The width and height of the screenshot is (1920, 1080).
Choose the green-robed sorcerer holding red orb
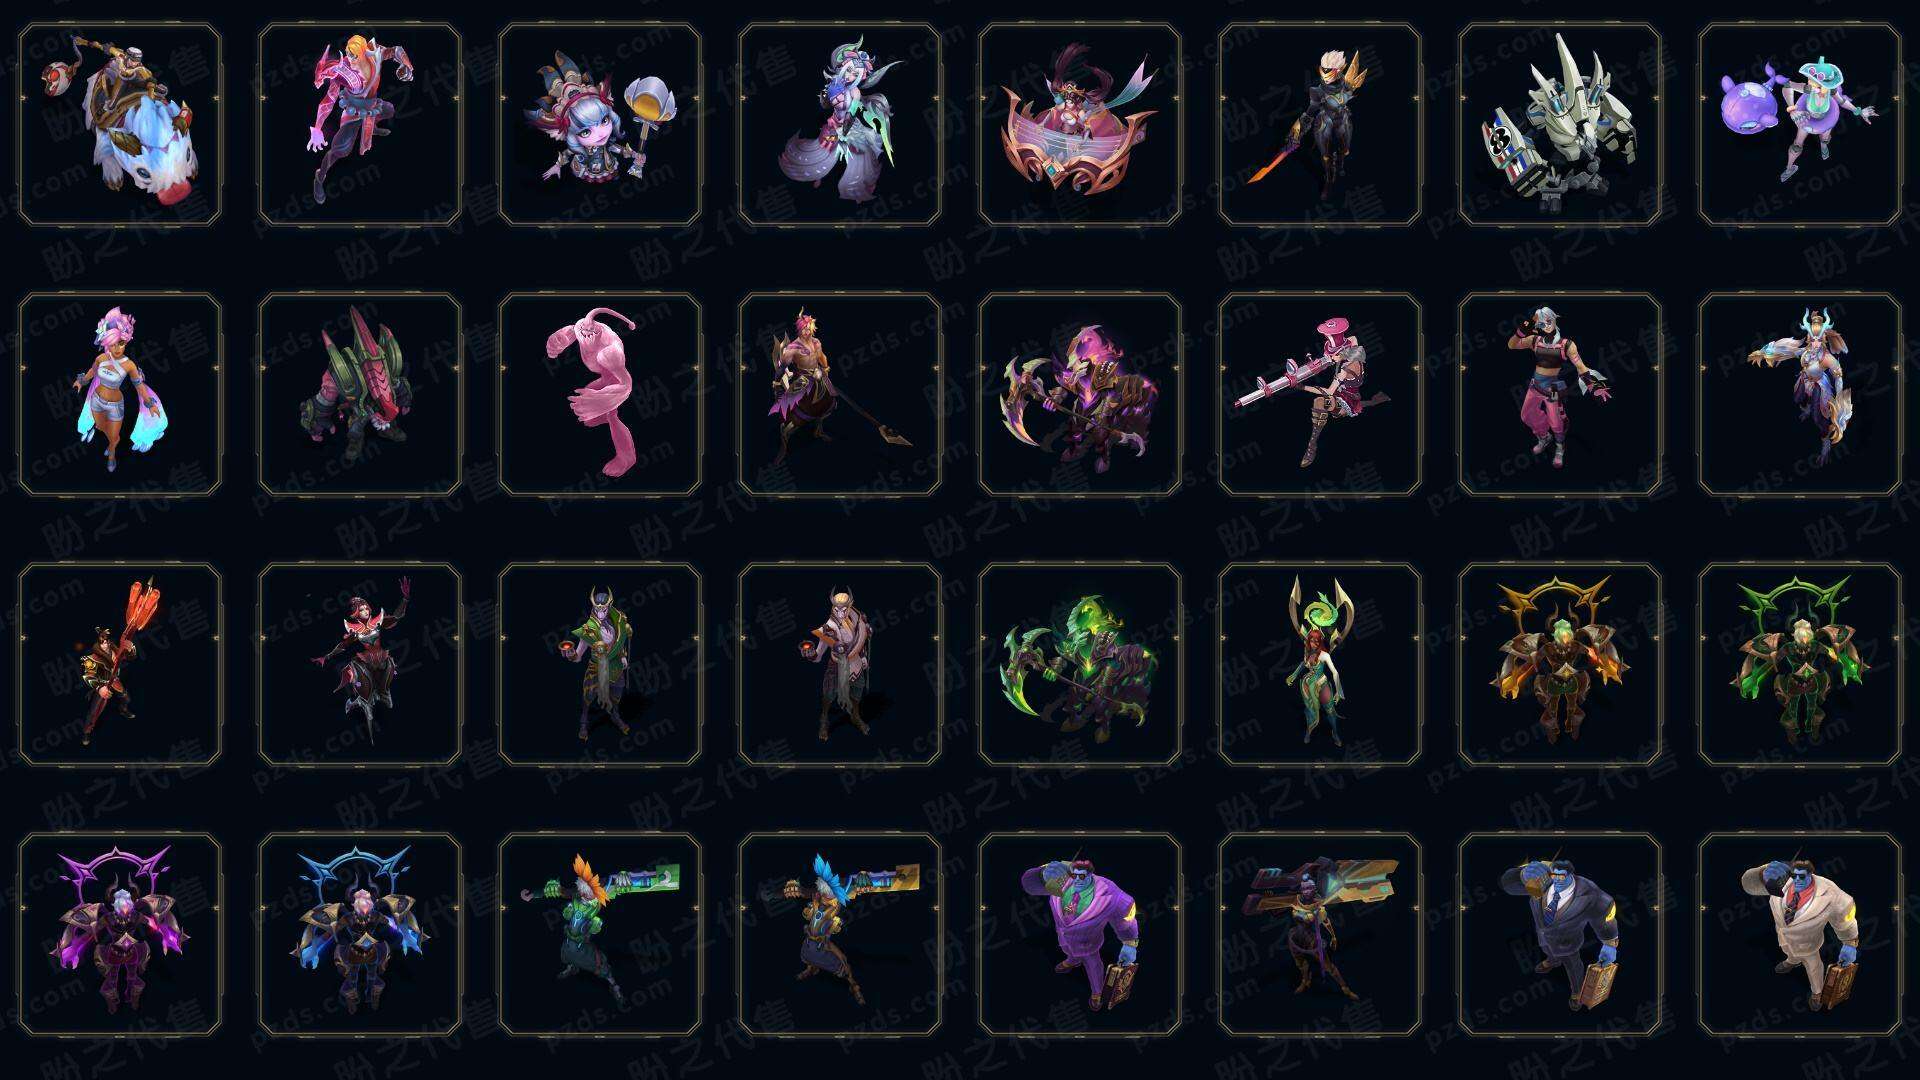[600, 664]
